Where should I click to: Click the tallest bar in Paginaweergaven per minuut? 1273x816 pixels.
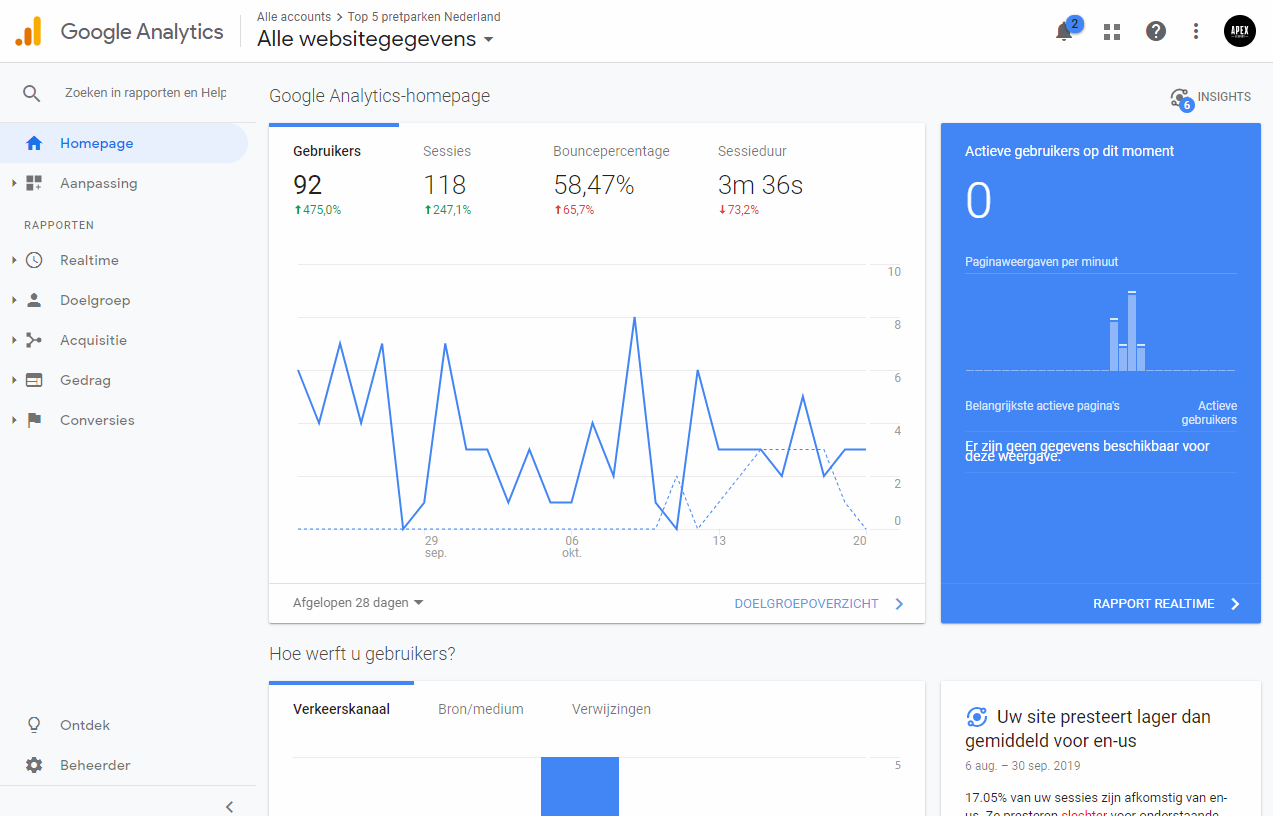point(1132,331)
